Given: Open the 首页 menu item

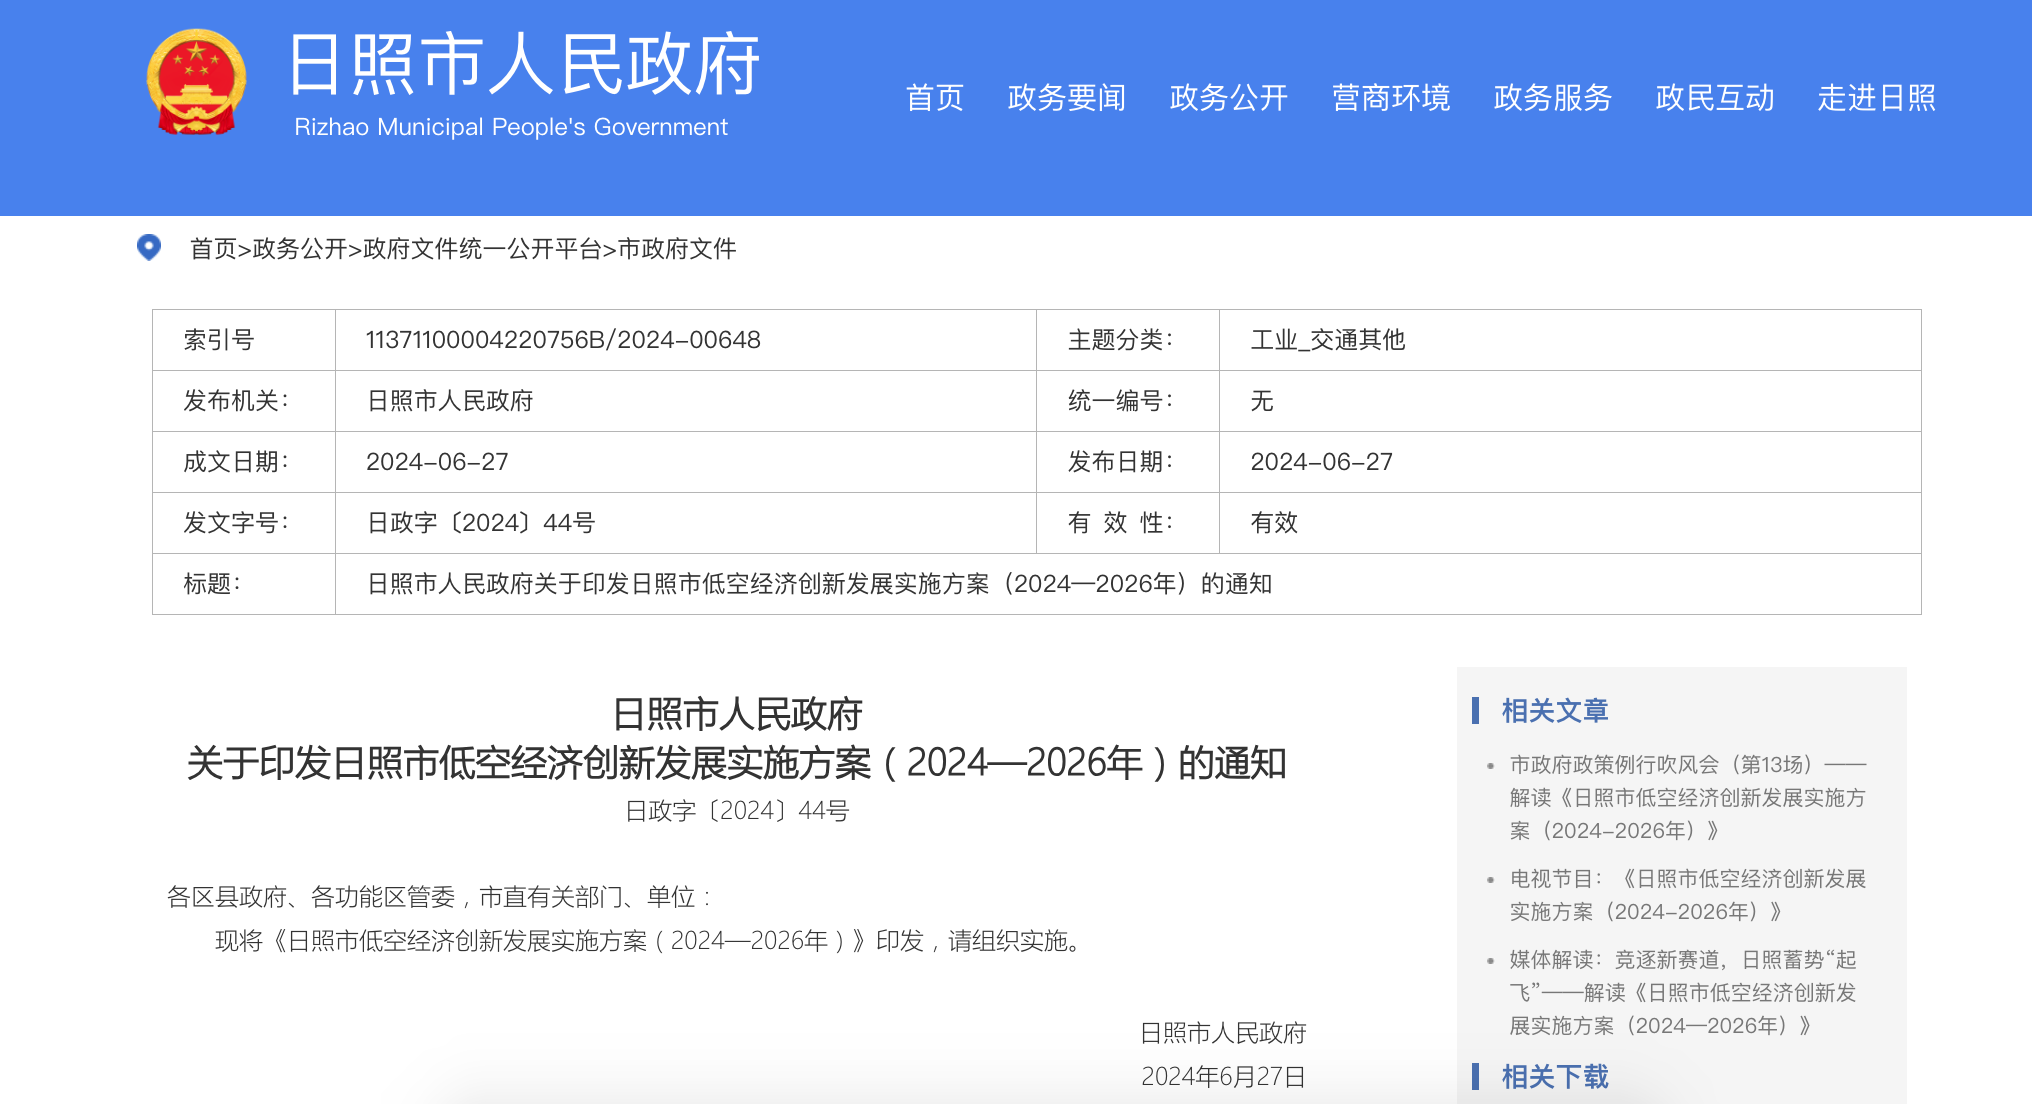Looking at the screenshot, I should click(x=934, y=98).
